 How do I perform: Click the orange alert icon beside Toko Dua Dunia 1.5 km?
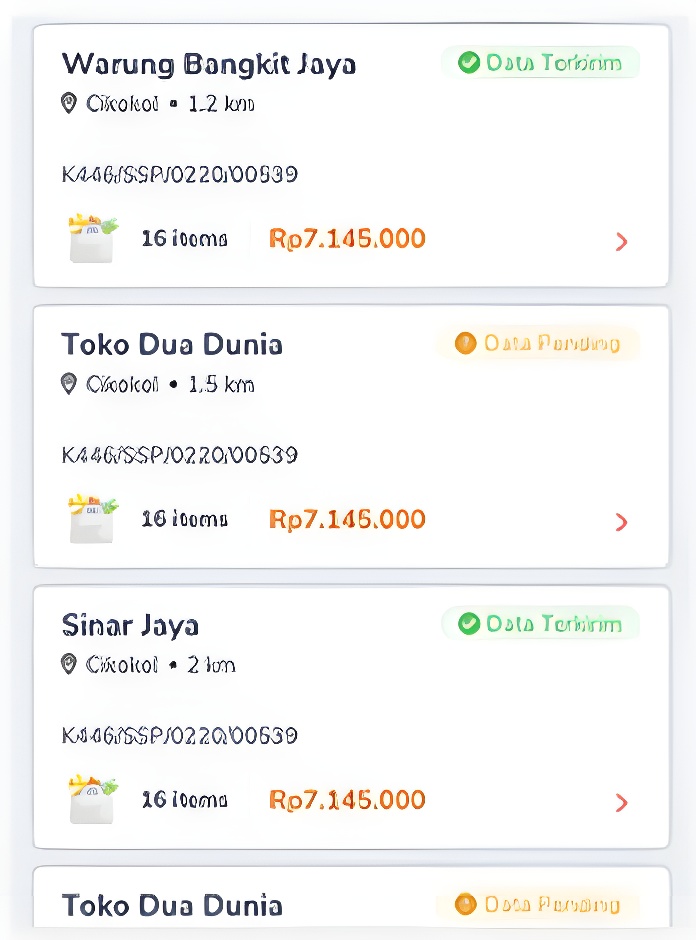[x=465, y=344]
